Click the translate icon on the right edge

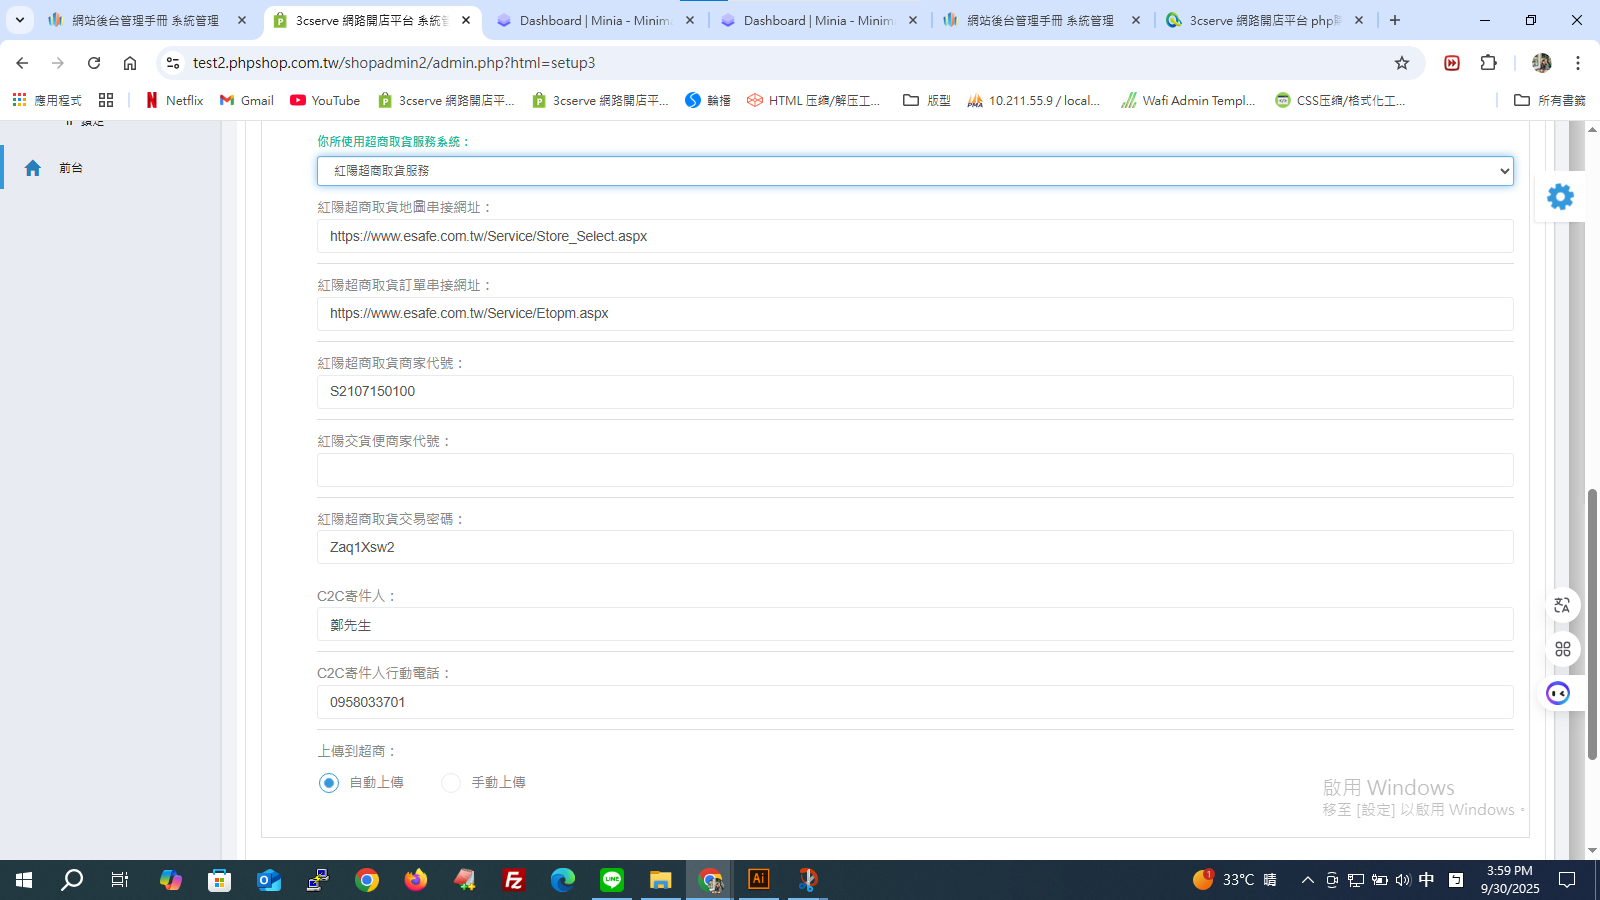[1562, 605]
